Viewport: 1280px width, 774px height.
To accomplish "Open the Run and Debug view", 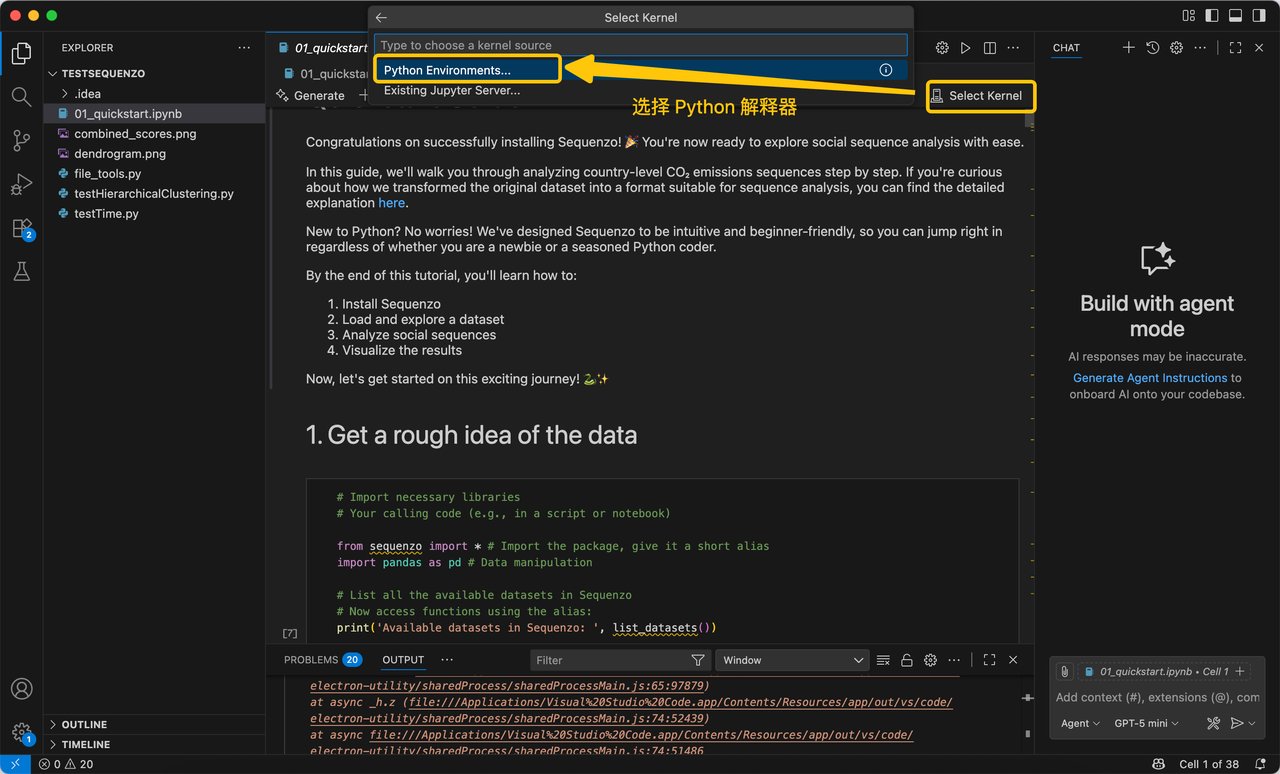I will [x=21, y=185].
